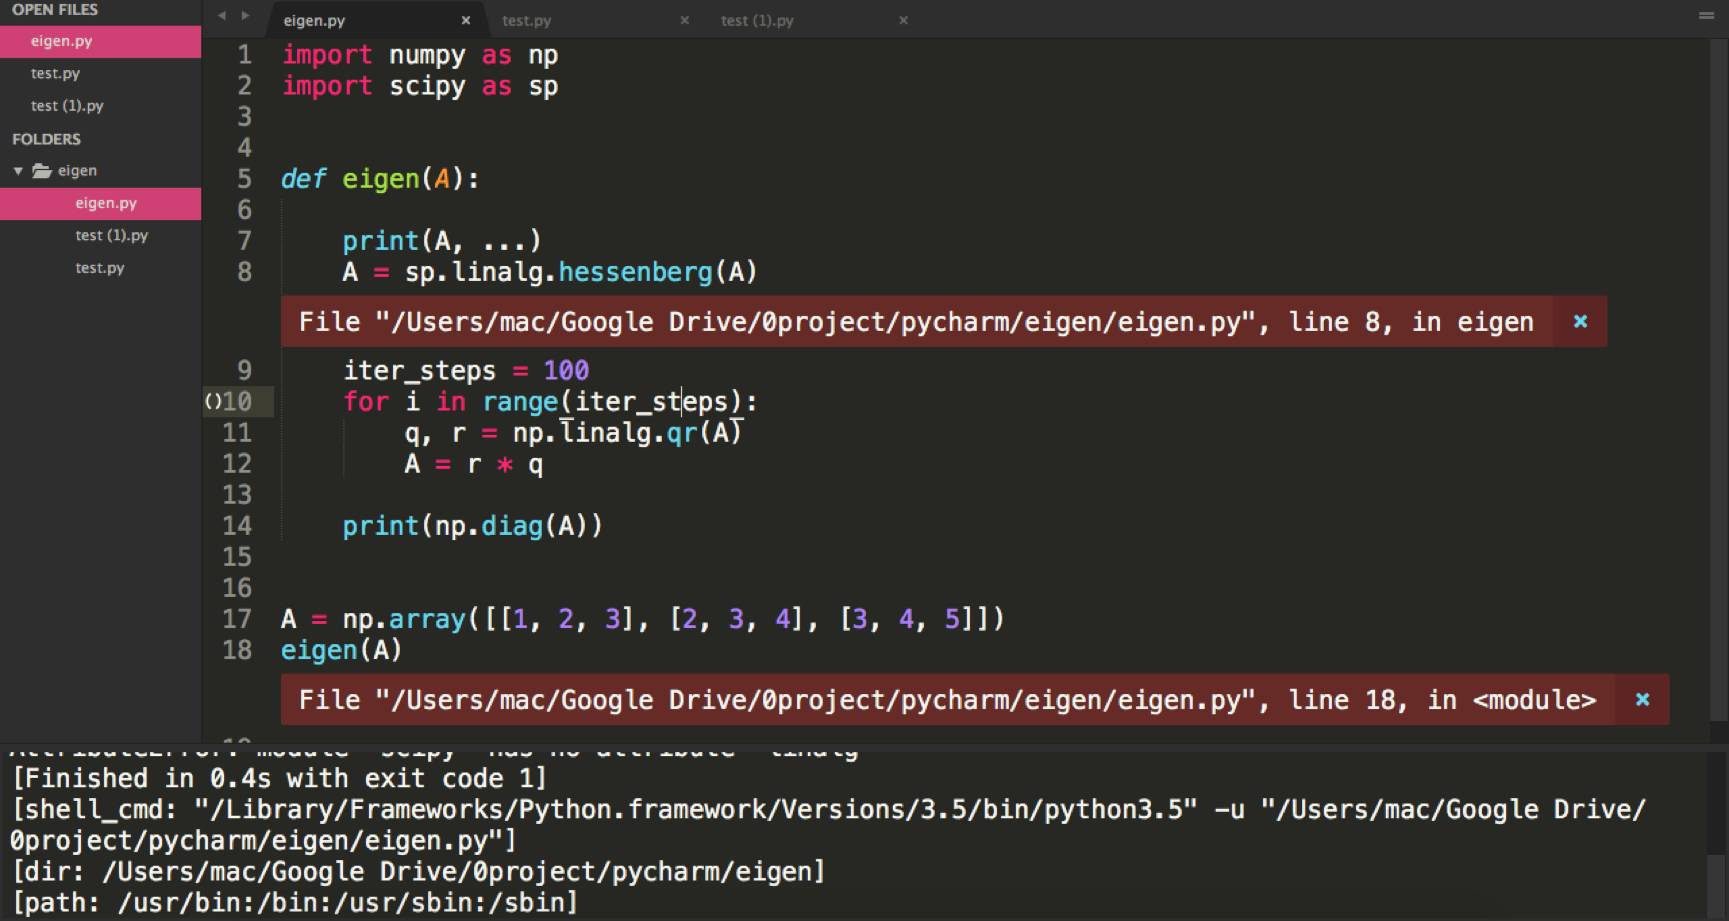Viewport: 1729px width, 921px height.
Task: Click the np.array definition line
Action: tap(643, 619)
